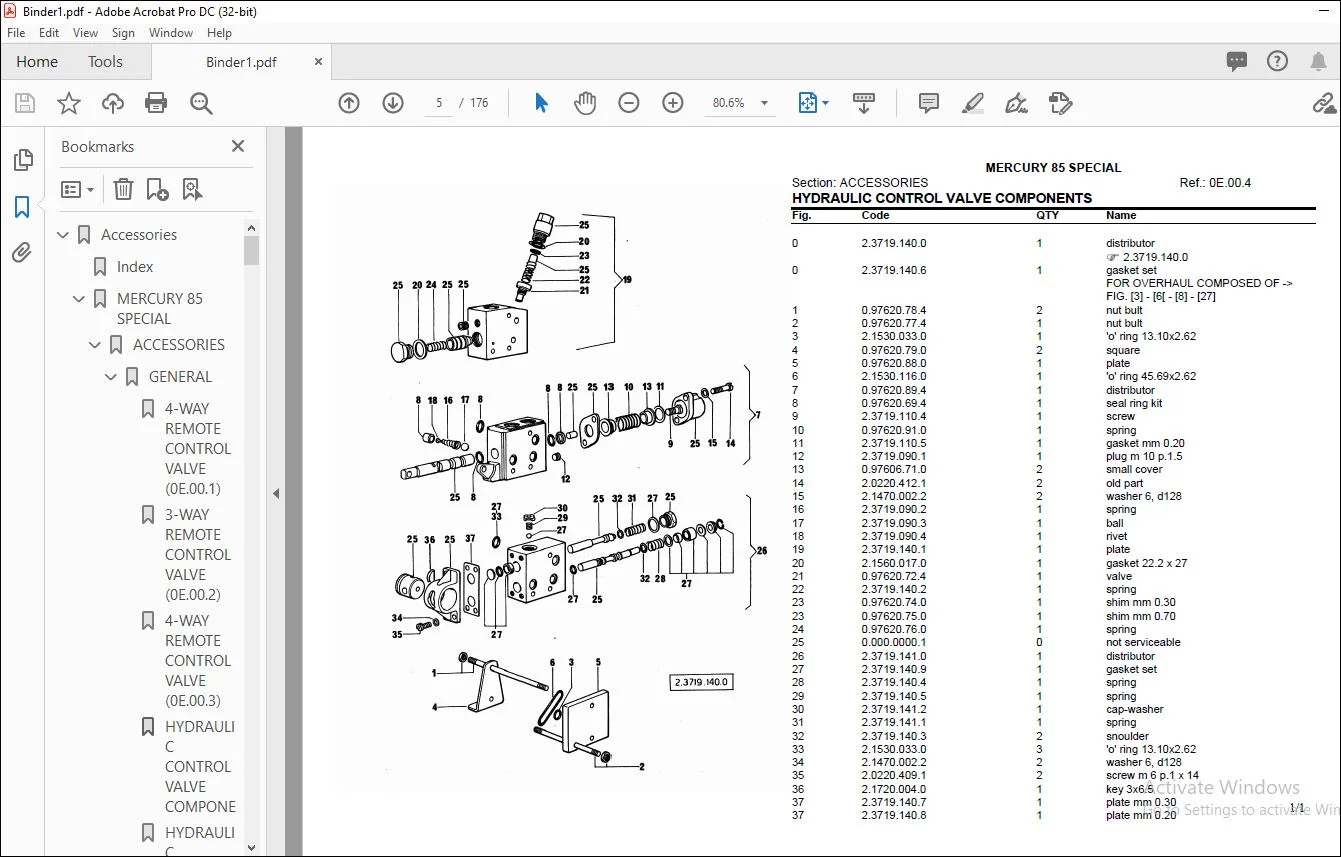The width and height of the screenshot is (1341, 857).
Task: Click the cloud upload icon
Action: click(113, 103)
